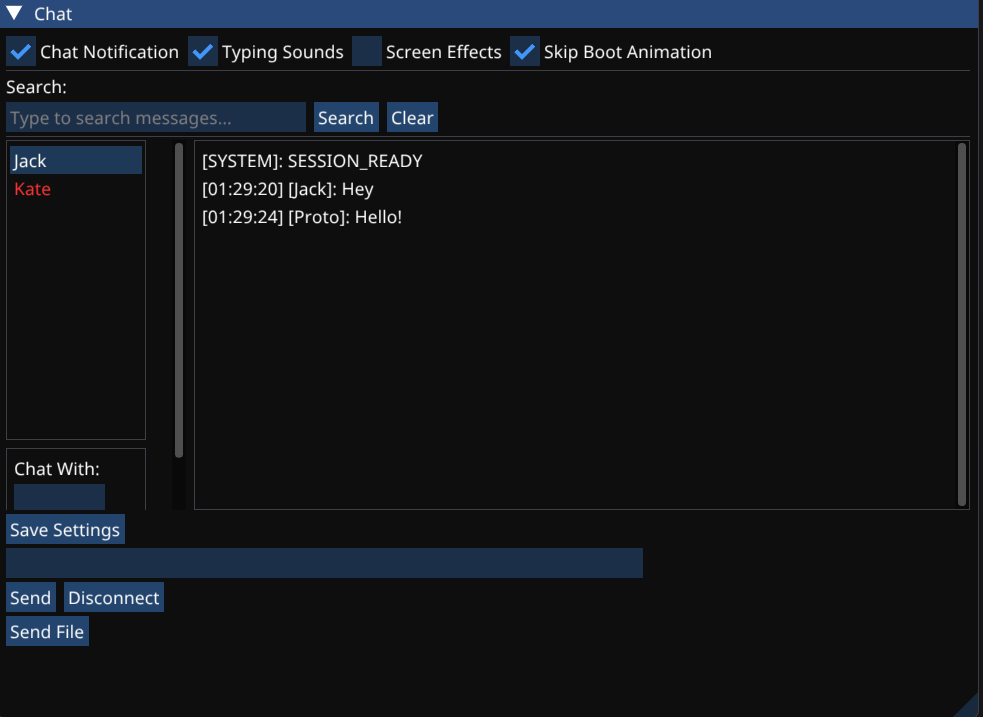This screenshot has height=717, width=983.
Task: Click the message composition input field
Action: click(x=322, y=563)
